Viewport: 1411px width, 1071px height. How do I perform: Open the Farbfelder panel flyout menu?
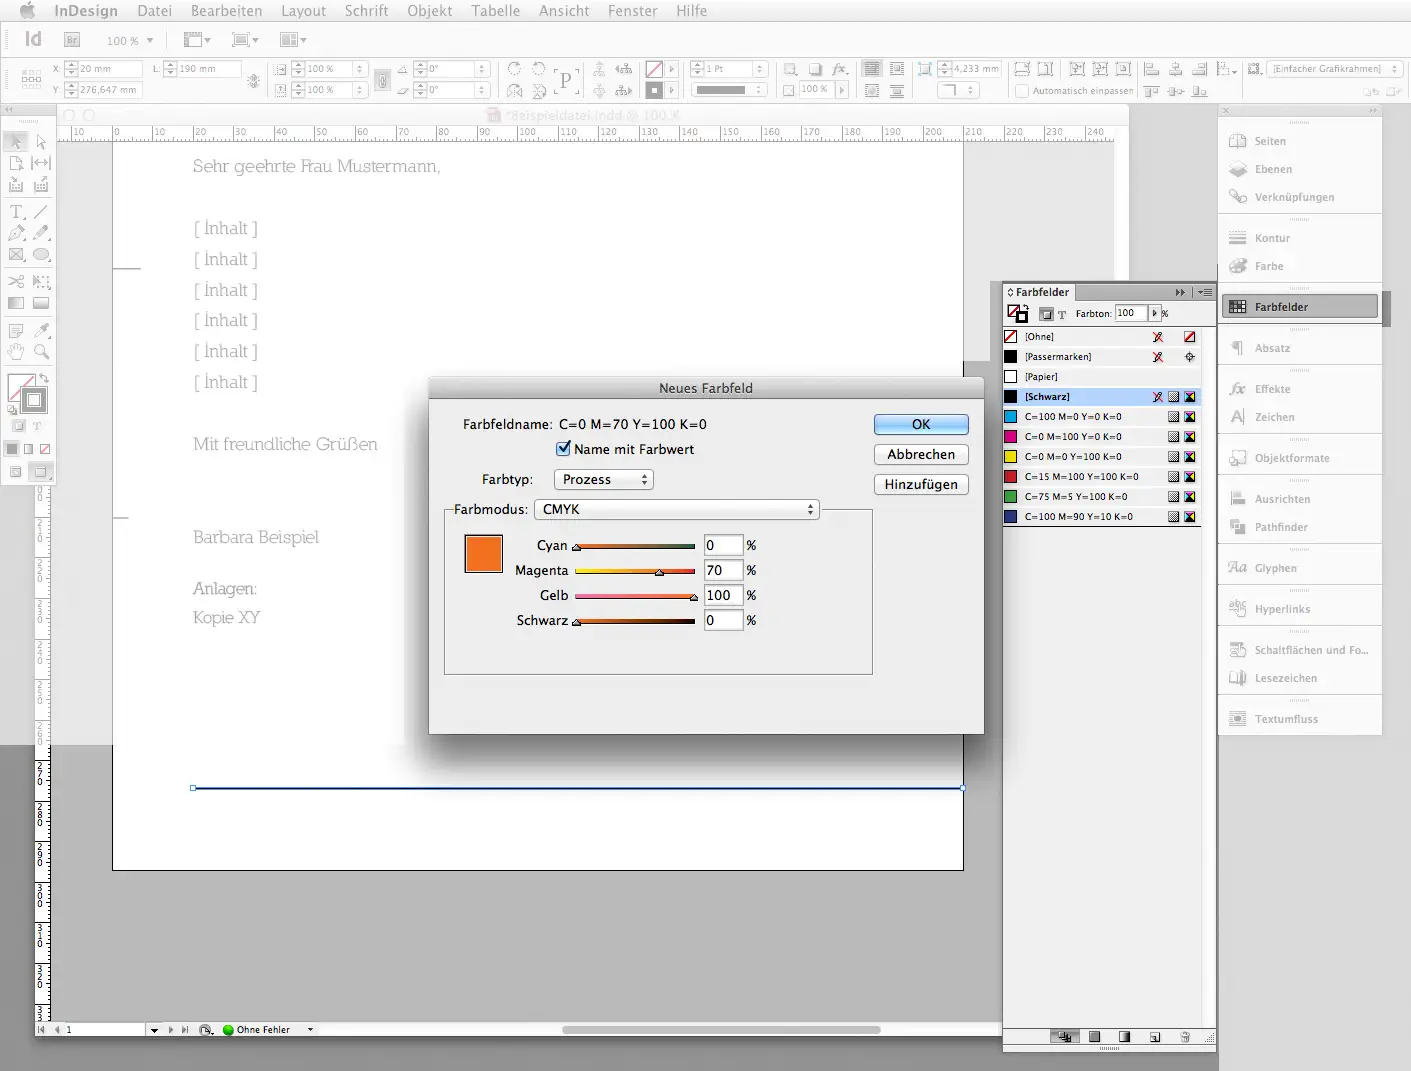pyautogui.click(x=1205, y=291)
